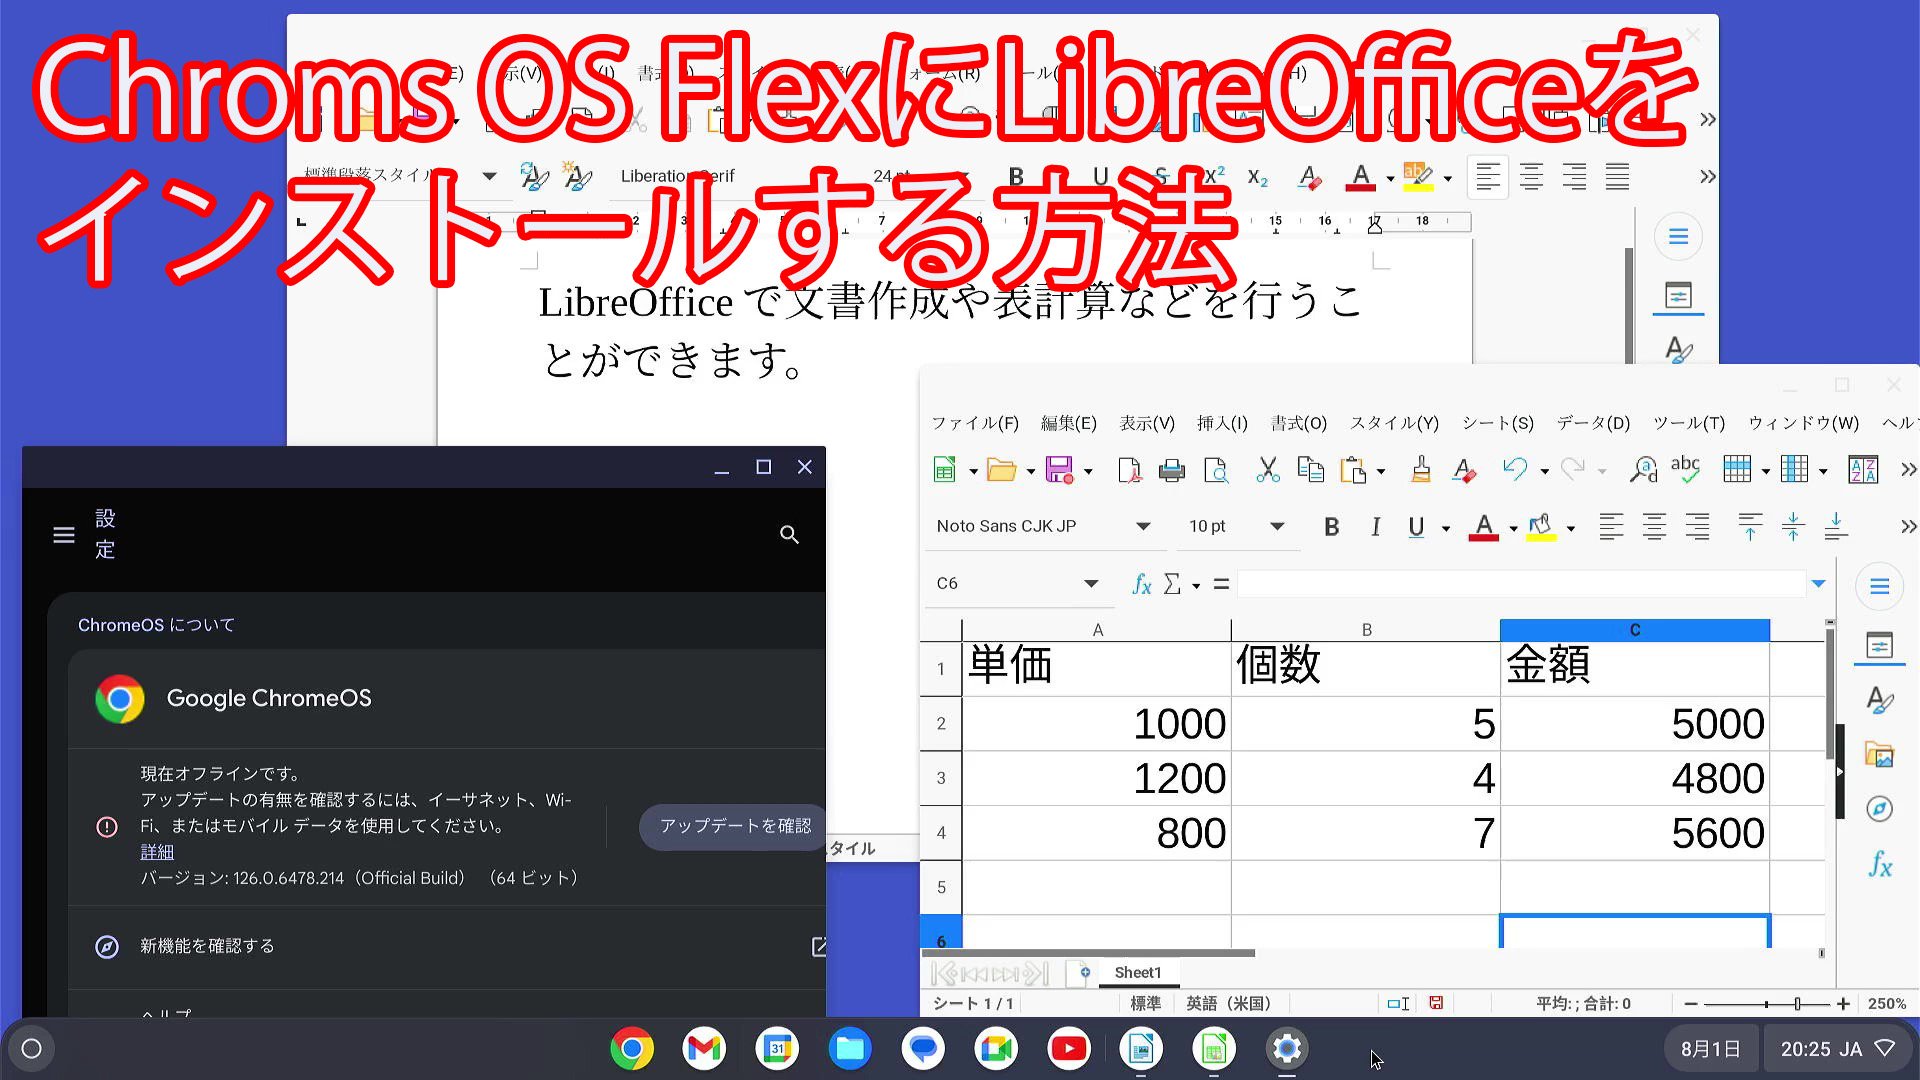
Task: Click the paste clipboard icon in Calc
Action: 1353,470
